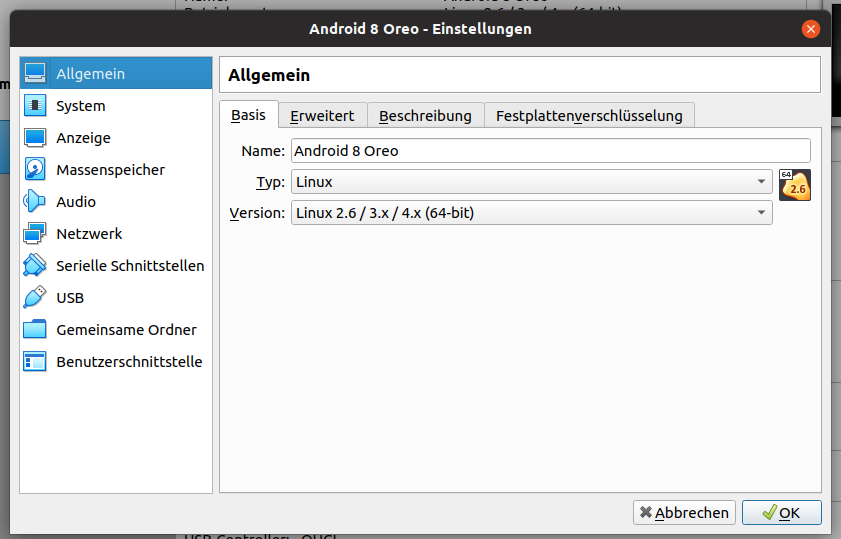Select the Allgemein monitor icon
Image resolution: width=841 pixels, height=539 pixels.
pyautogui.click(x=35, y=73)
